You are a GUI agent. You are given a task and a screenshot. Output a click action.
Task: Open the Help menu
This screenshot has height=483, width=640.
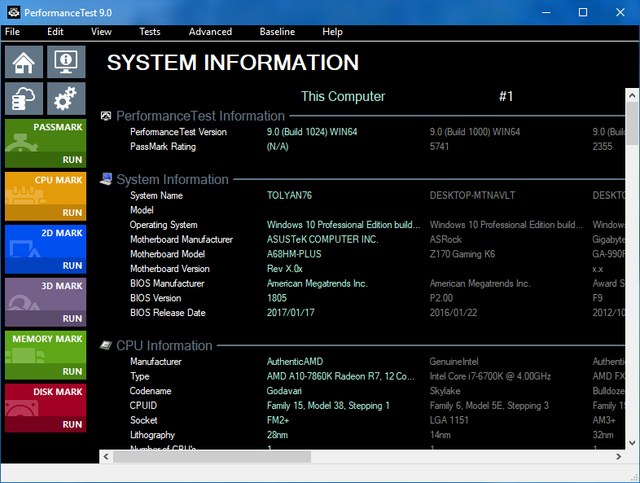pos(332,32)
